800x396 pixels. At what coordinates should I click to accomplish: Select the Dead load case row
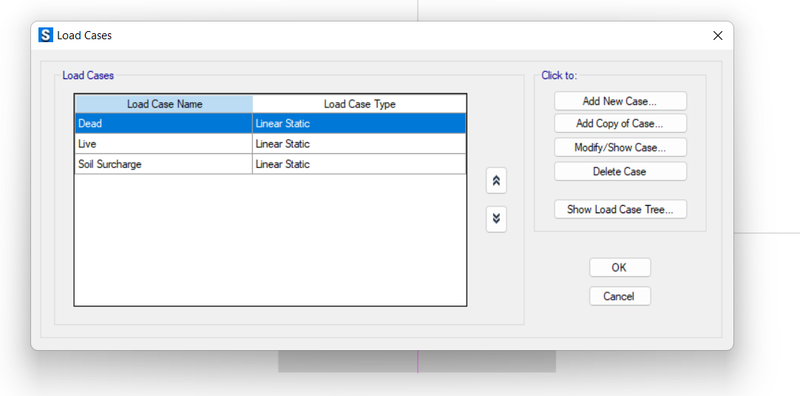click(270, 123)
